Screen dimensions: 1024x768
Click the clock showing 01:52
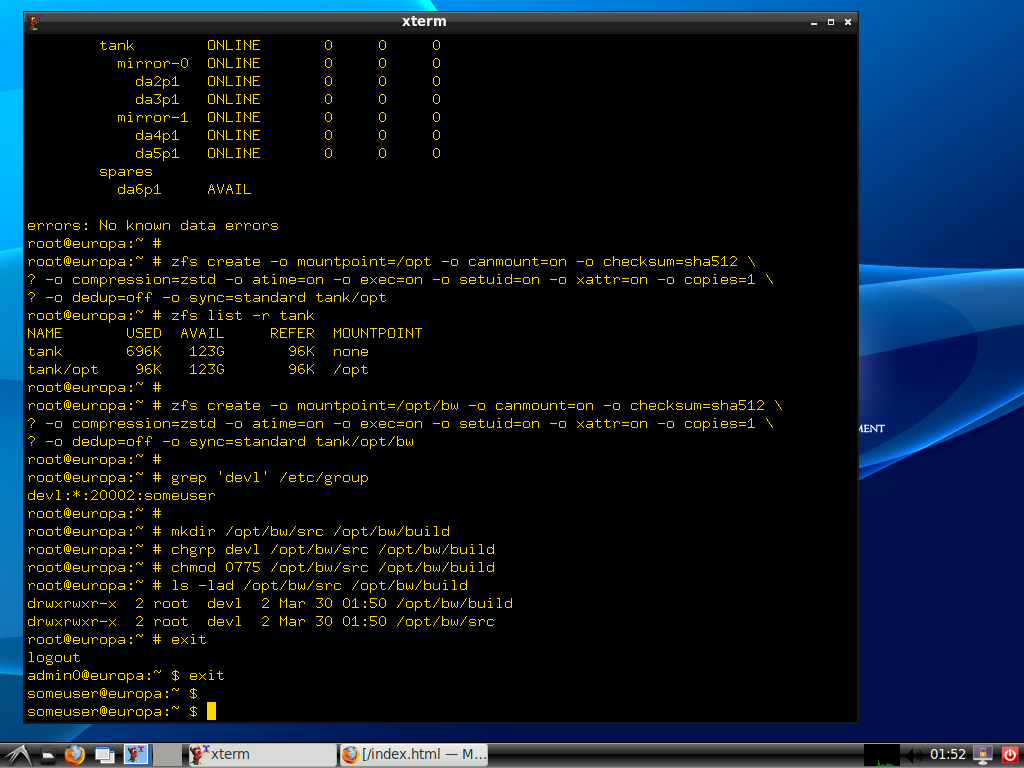click(x=948, y=754)
